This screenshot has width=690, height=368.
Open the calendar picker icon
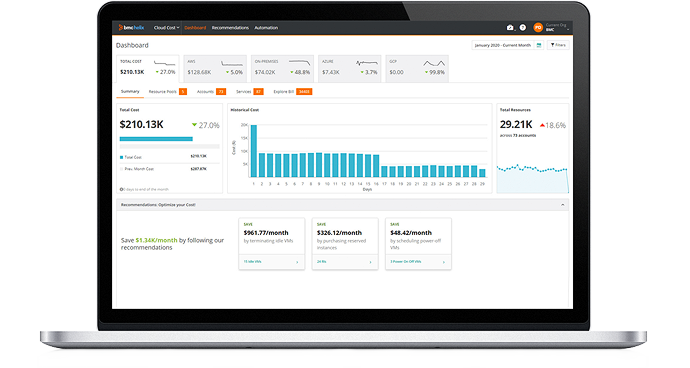click(539, 45)
